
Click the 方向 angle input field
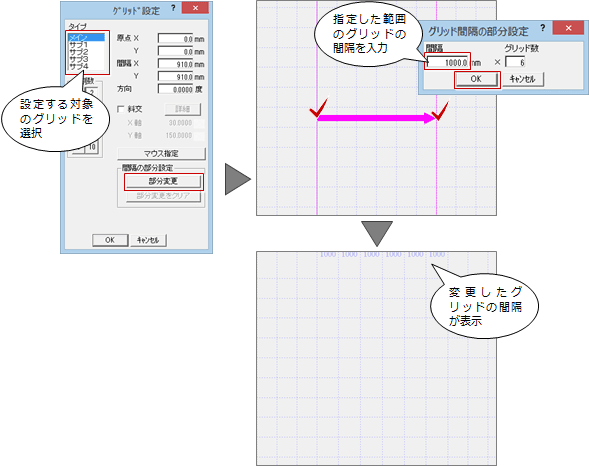pos(175,89)
